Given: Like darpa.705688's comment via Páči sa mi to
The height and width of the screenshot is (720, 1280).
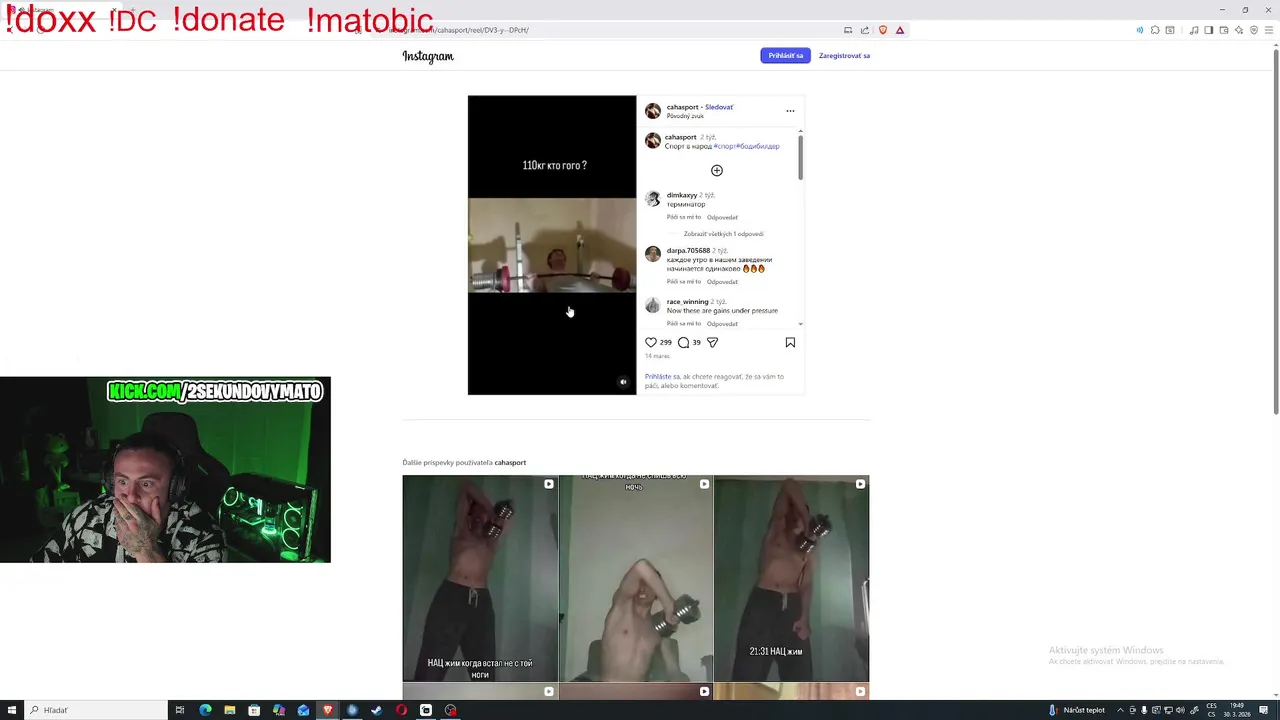Looking at the screenshot, I should (x=684, y=282).
